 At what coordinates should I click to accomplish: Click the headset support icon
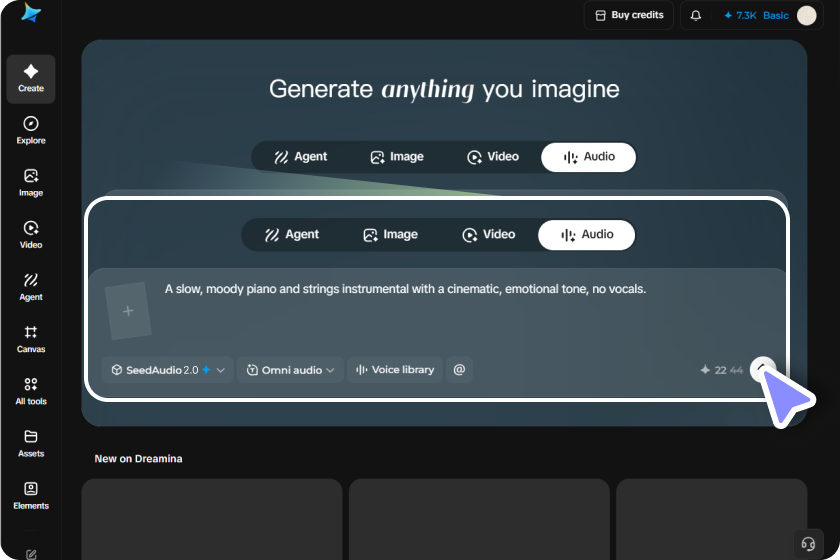pyautogui.click(x=808, y=544)
